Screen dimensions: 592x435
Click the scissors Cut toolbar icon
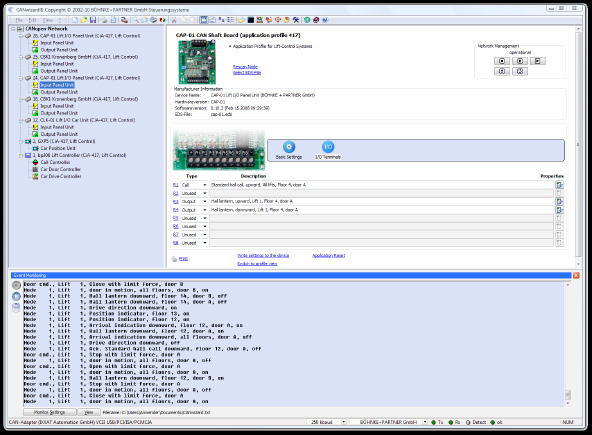click(x=174, y=20)
